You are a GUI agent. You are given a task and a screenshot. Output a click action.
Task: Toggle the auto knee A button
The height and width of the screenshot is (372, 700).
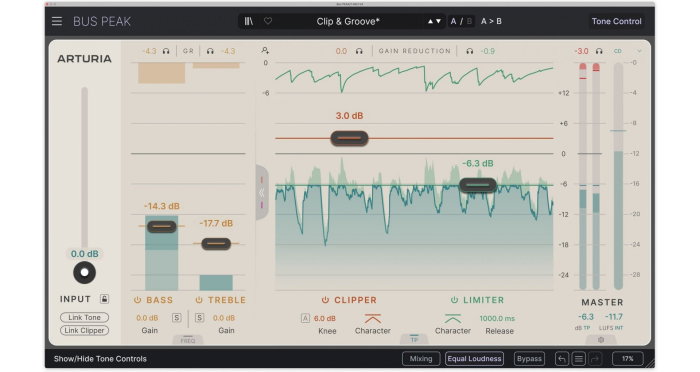[x=305, y=318]
